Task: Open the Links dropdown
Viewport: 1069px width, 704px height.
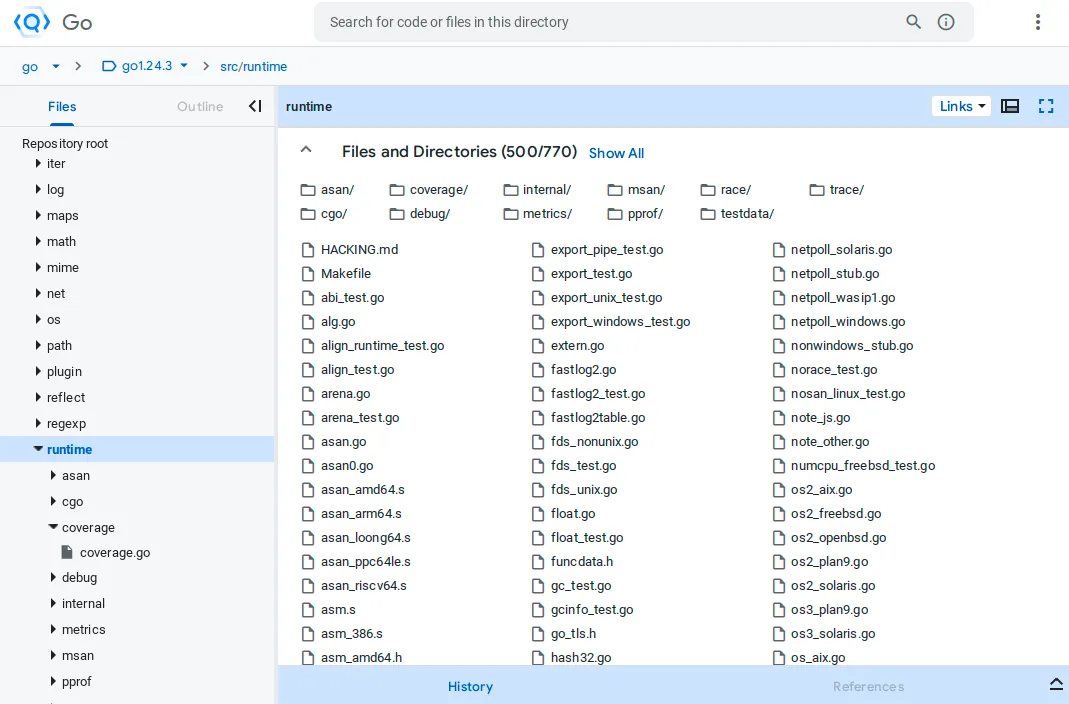Action: [961, 106]
